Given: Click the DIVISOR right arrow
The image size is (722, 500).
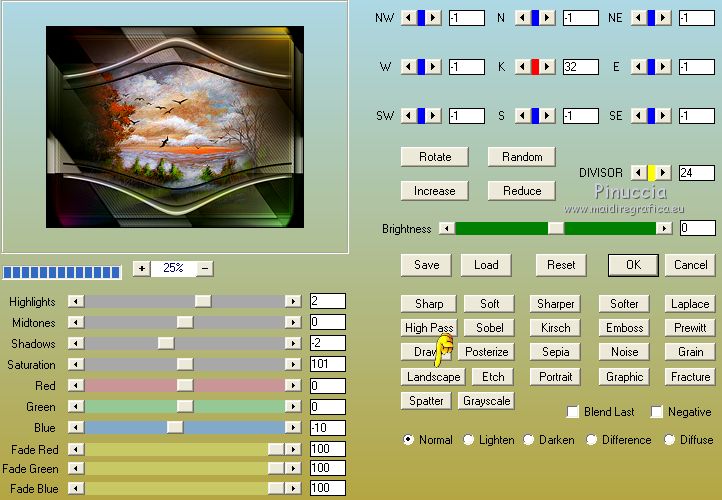Looking at the screenshot, I should [x=663, y=173].
